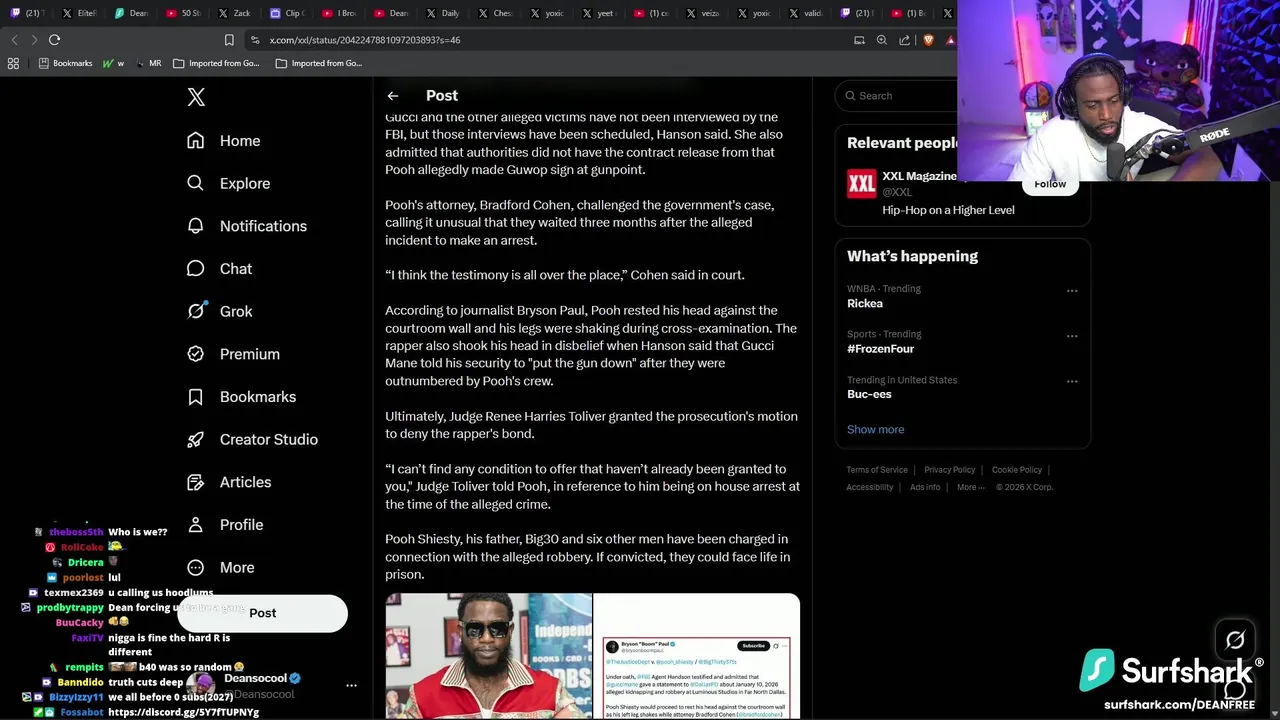The height and width of the screenshot is (720, 1280).
Task: Click the Articles document icon
Action: pos(196,482)
